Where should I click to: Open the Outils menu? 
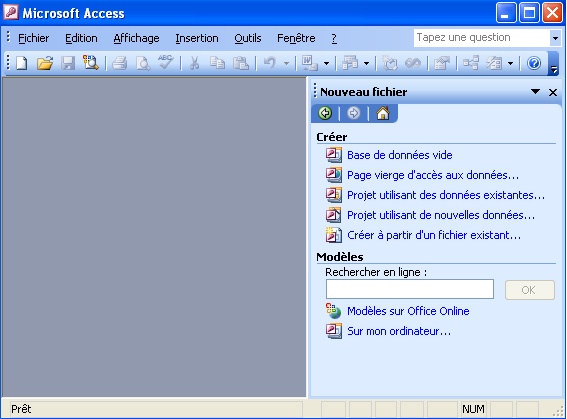pyautogui.click(x=248, y=38)
